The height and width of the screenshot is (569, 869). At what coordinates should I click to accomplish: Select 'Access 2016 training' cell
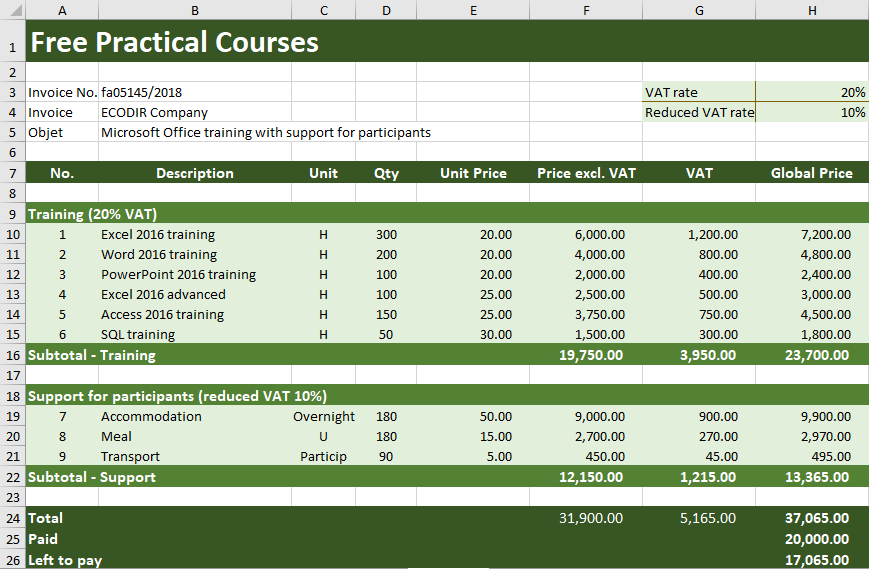(x=195, y=314)
